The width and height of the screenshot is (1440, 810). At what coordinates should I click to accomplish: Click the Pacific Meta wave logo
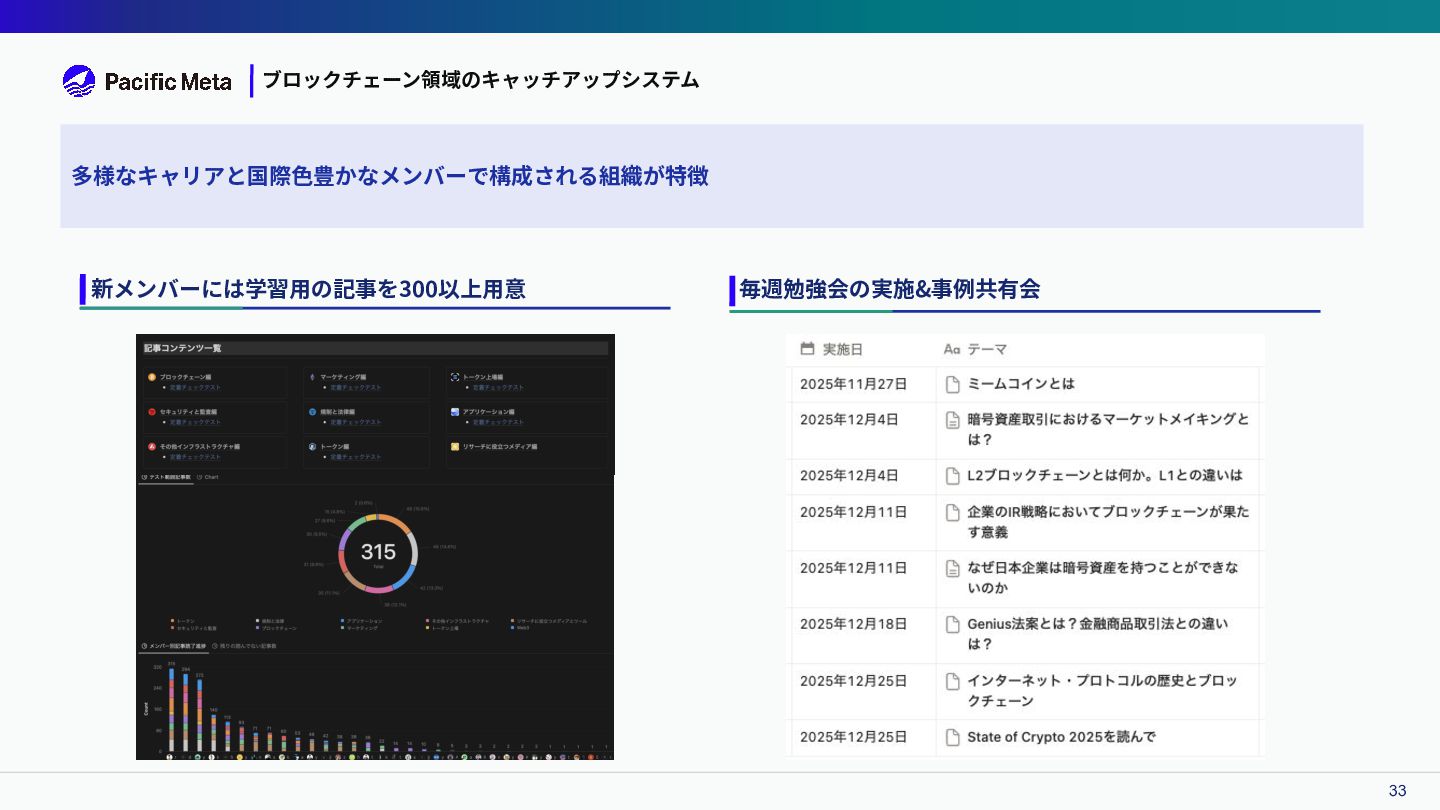79,81
